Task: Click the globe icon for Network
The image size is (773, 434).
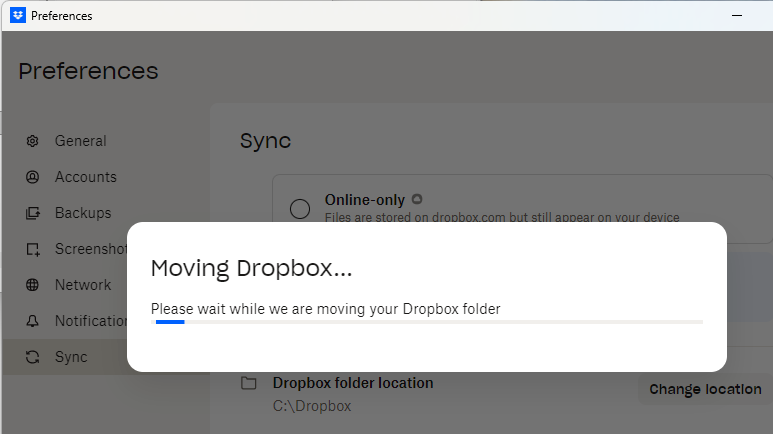Action: [x=33, y=285]
